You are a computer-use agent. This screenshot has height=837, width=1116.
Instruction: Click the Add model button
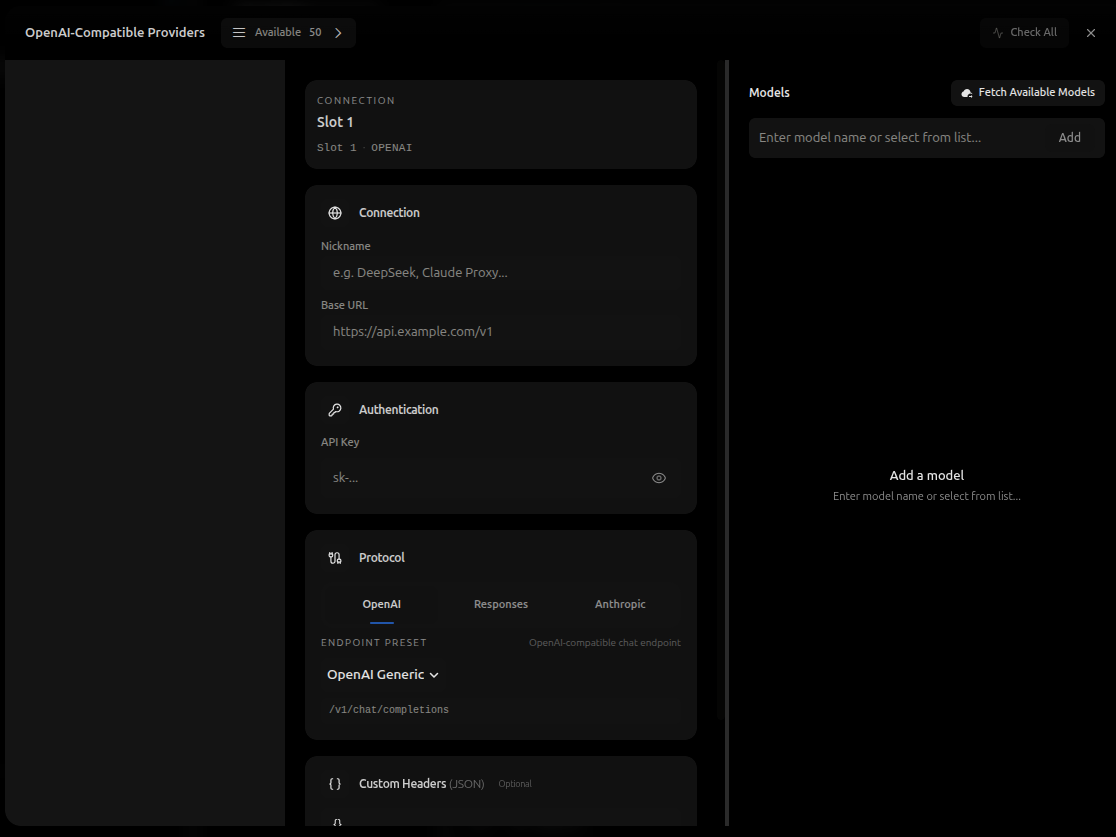tap(1069, 138)
